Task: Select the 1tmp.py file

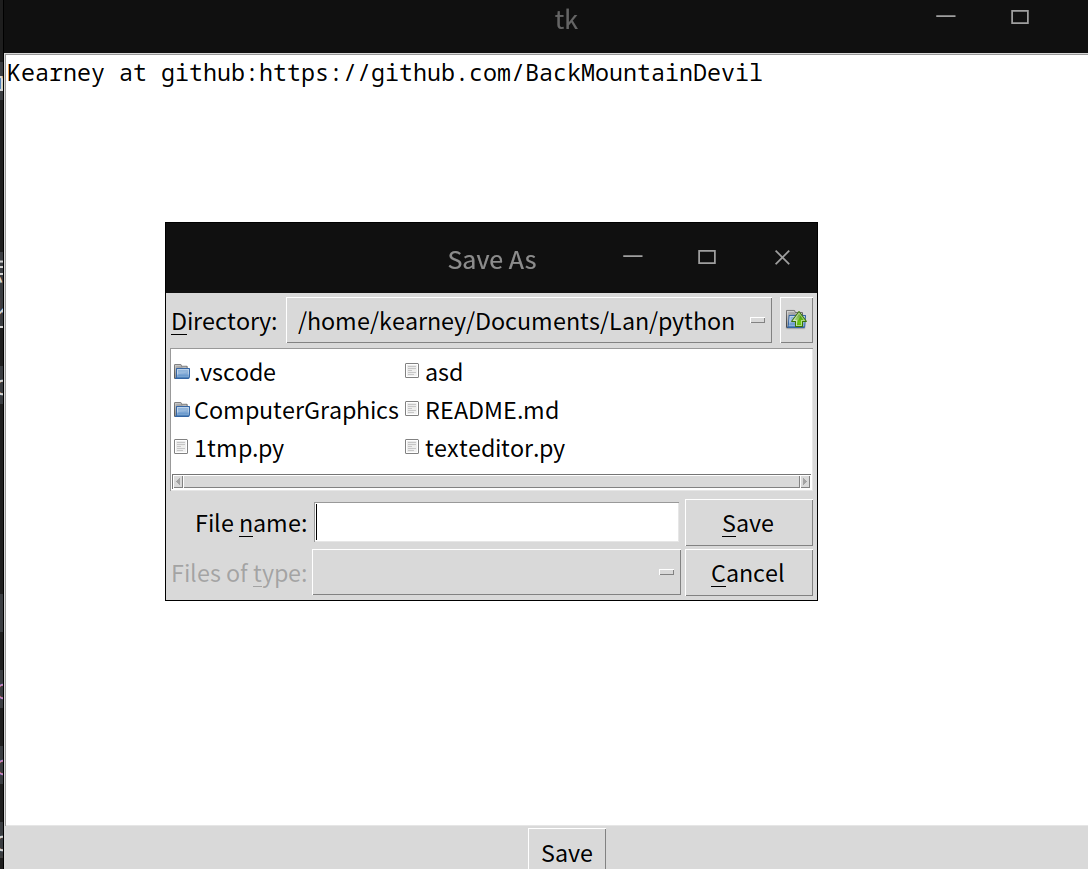Action: point(229,448)
